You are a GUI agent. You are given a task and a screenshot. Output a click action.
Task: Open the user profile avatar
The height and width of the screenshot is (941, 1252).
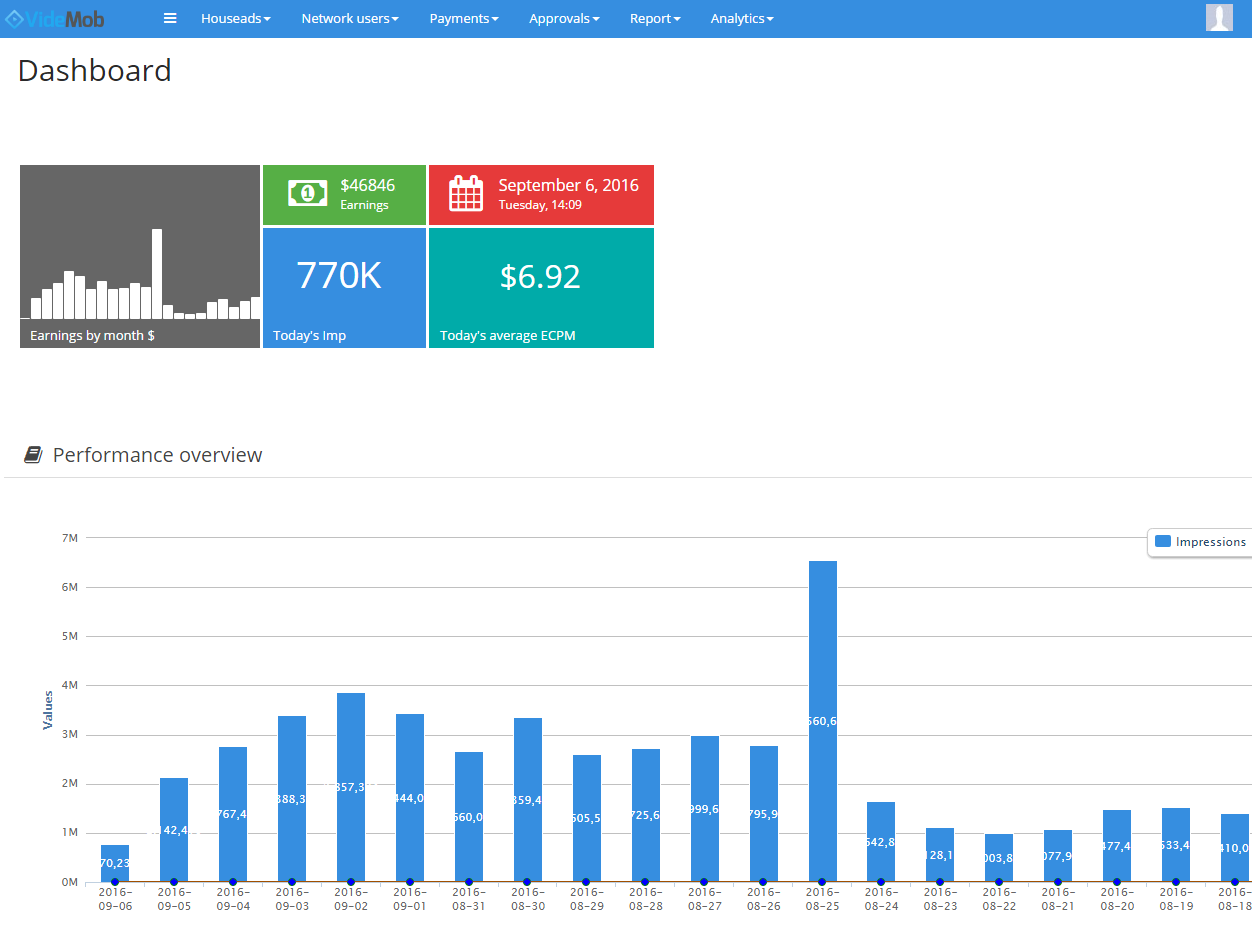(1219, 18)
